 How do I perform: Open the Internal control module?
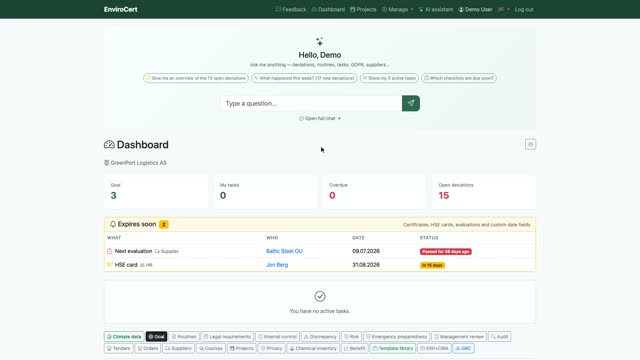point(278,337)
